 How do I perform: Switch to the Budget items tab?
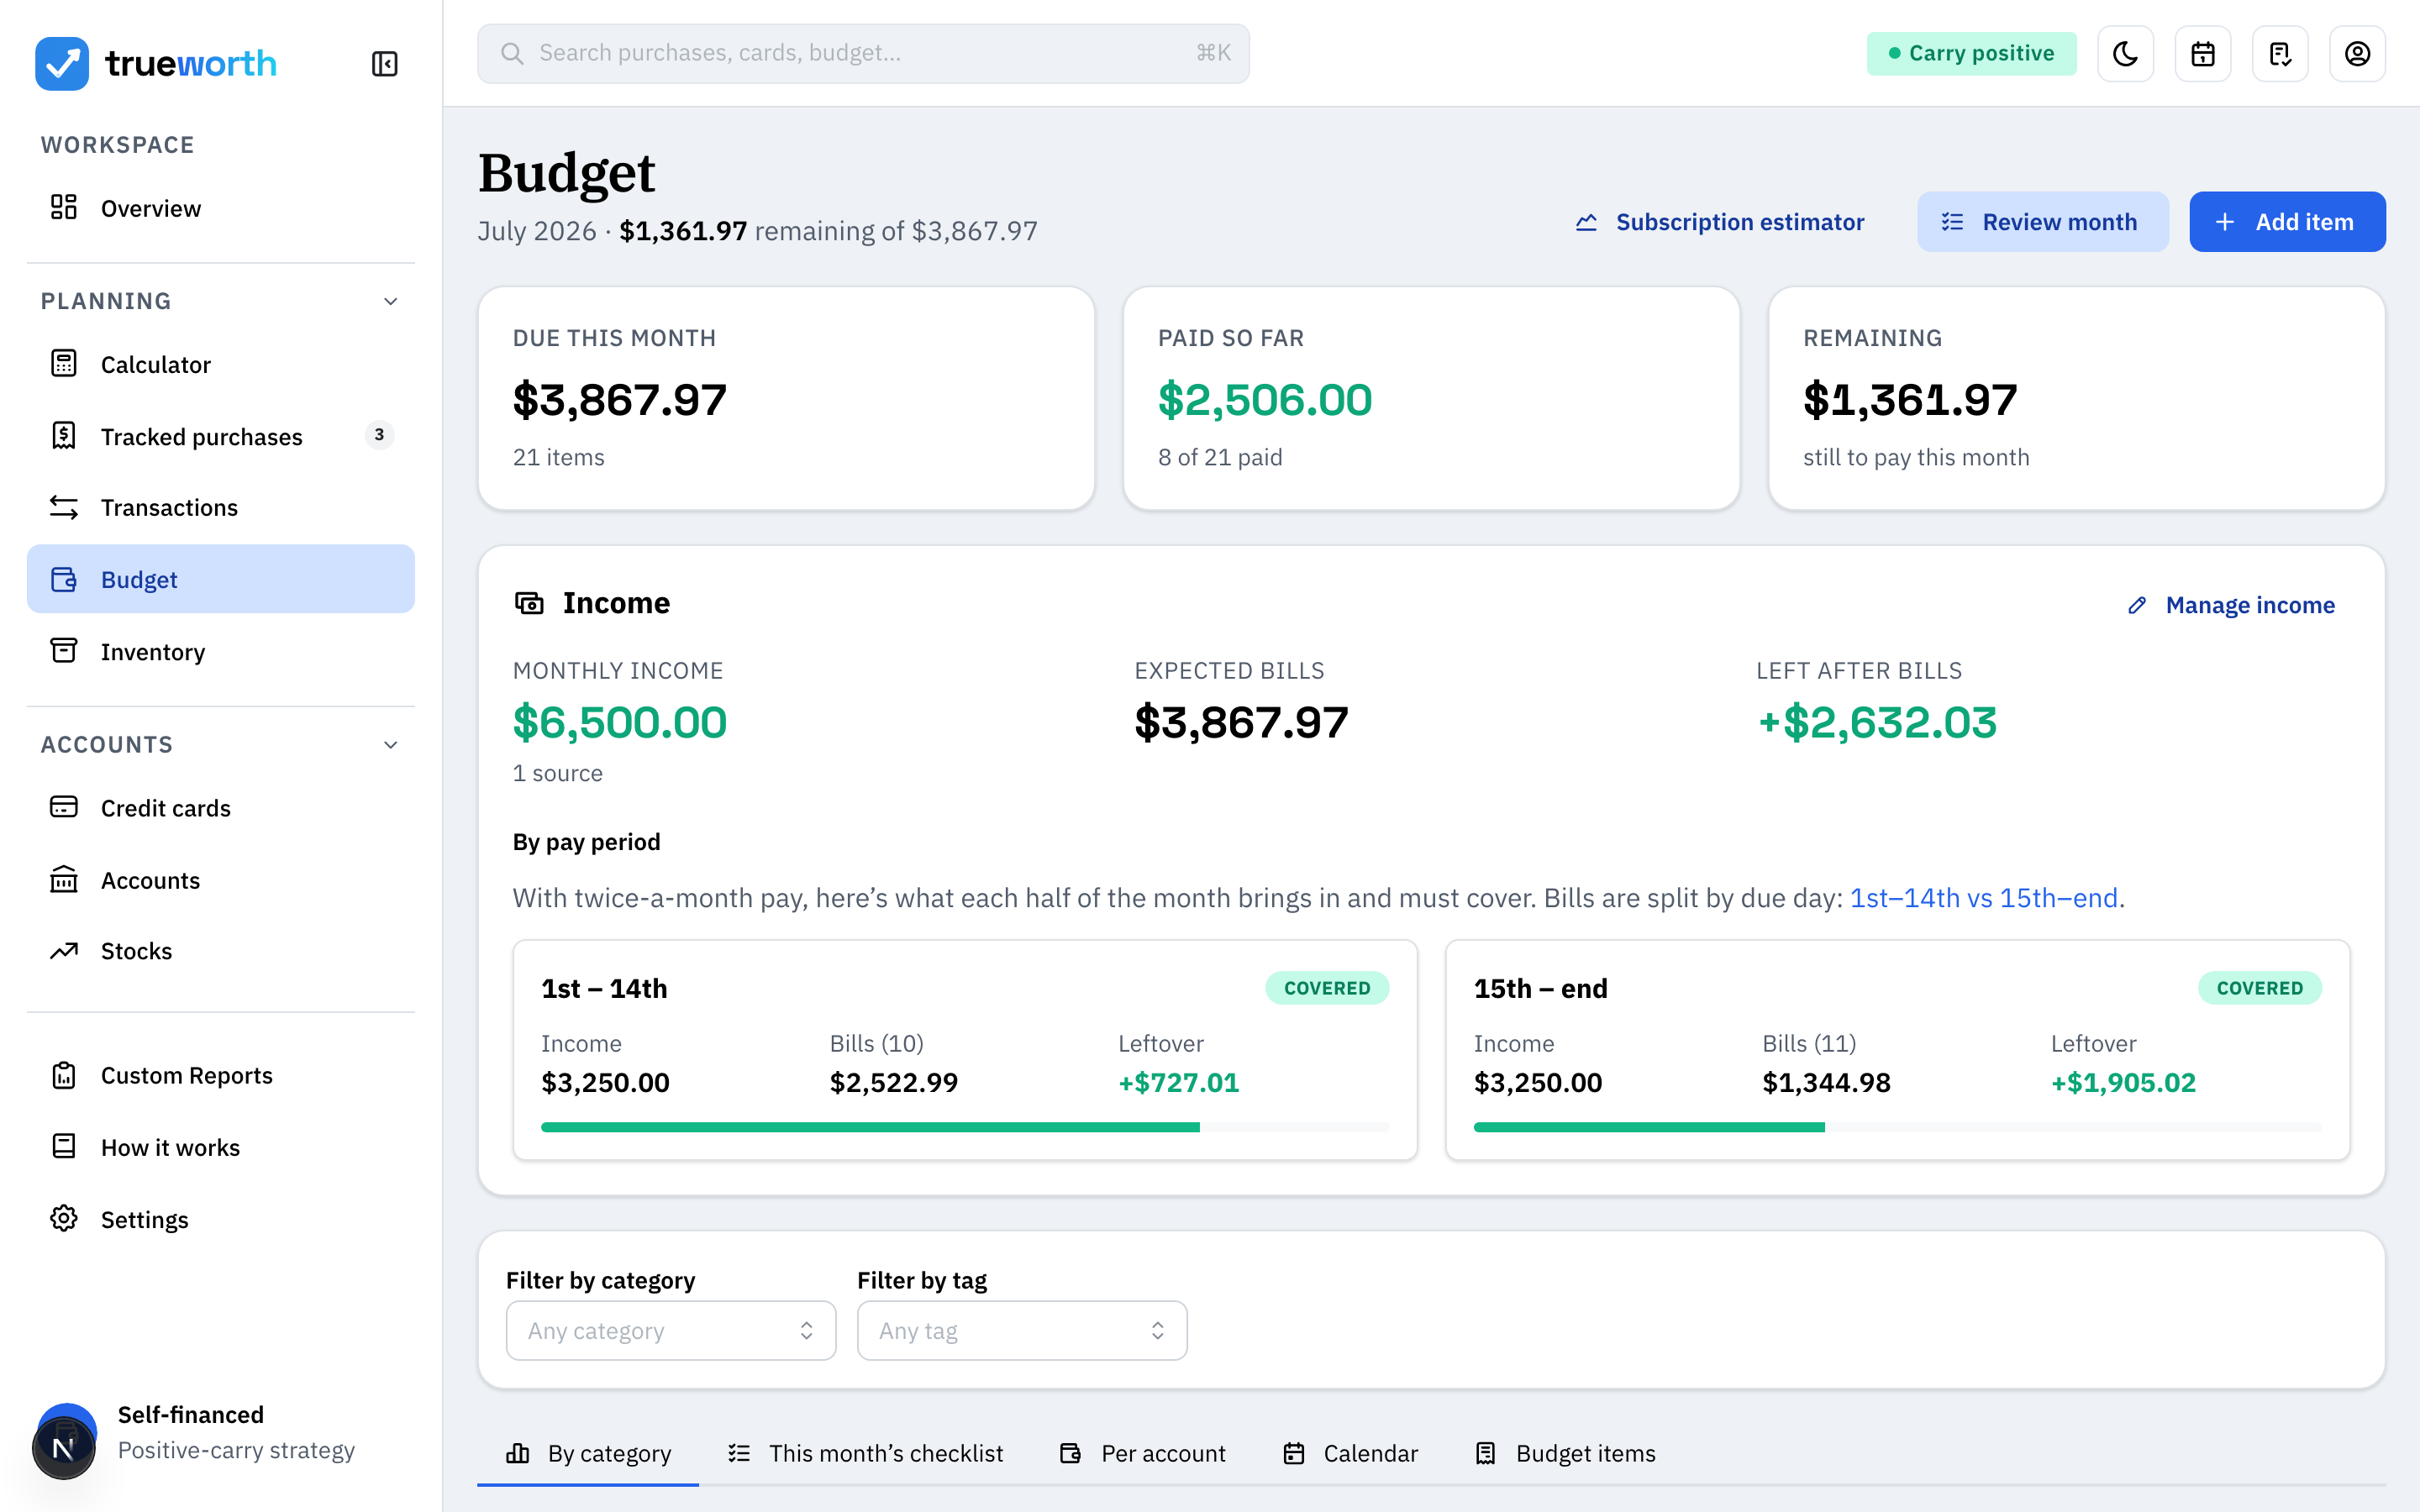(x=1565, y=1453)
